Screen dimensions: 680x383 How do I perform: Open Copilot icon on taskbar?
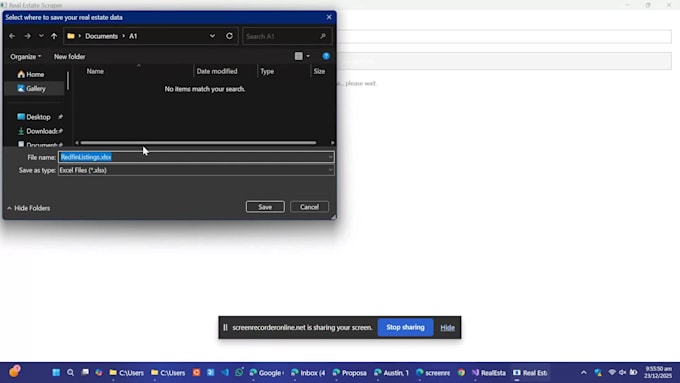tap(99, 373)
